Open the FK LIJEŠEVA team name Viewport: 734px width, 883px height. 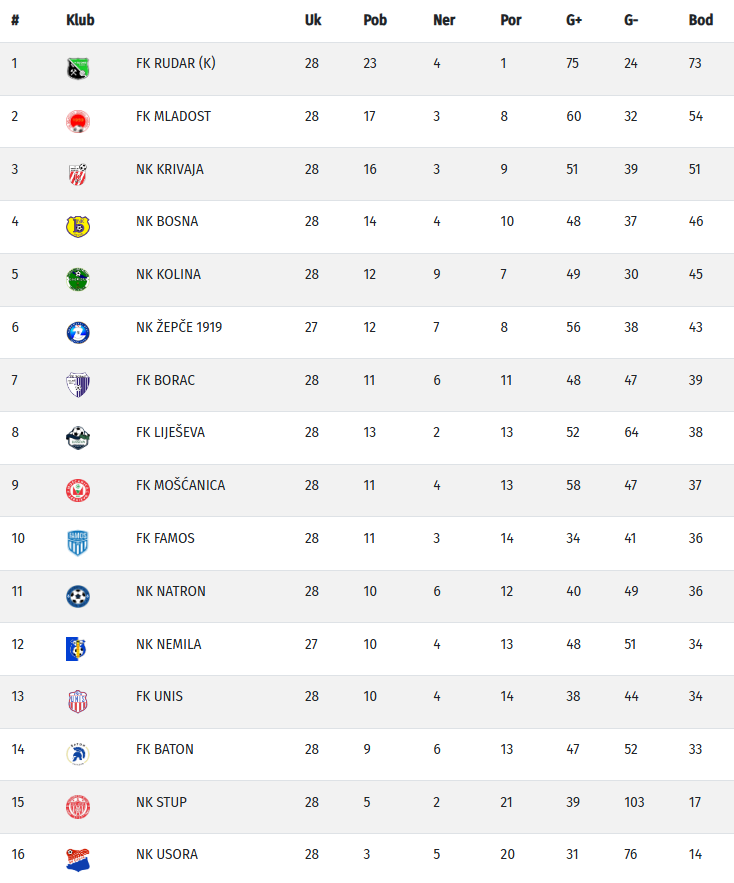[x=170, y=432]
